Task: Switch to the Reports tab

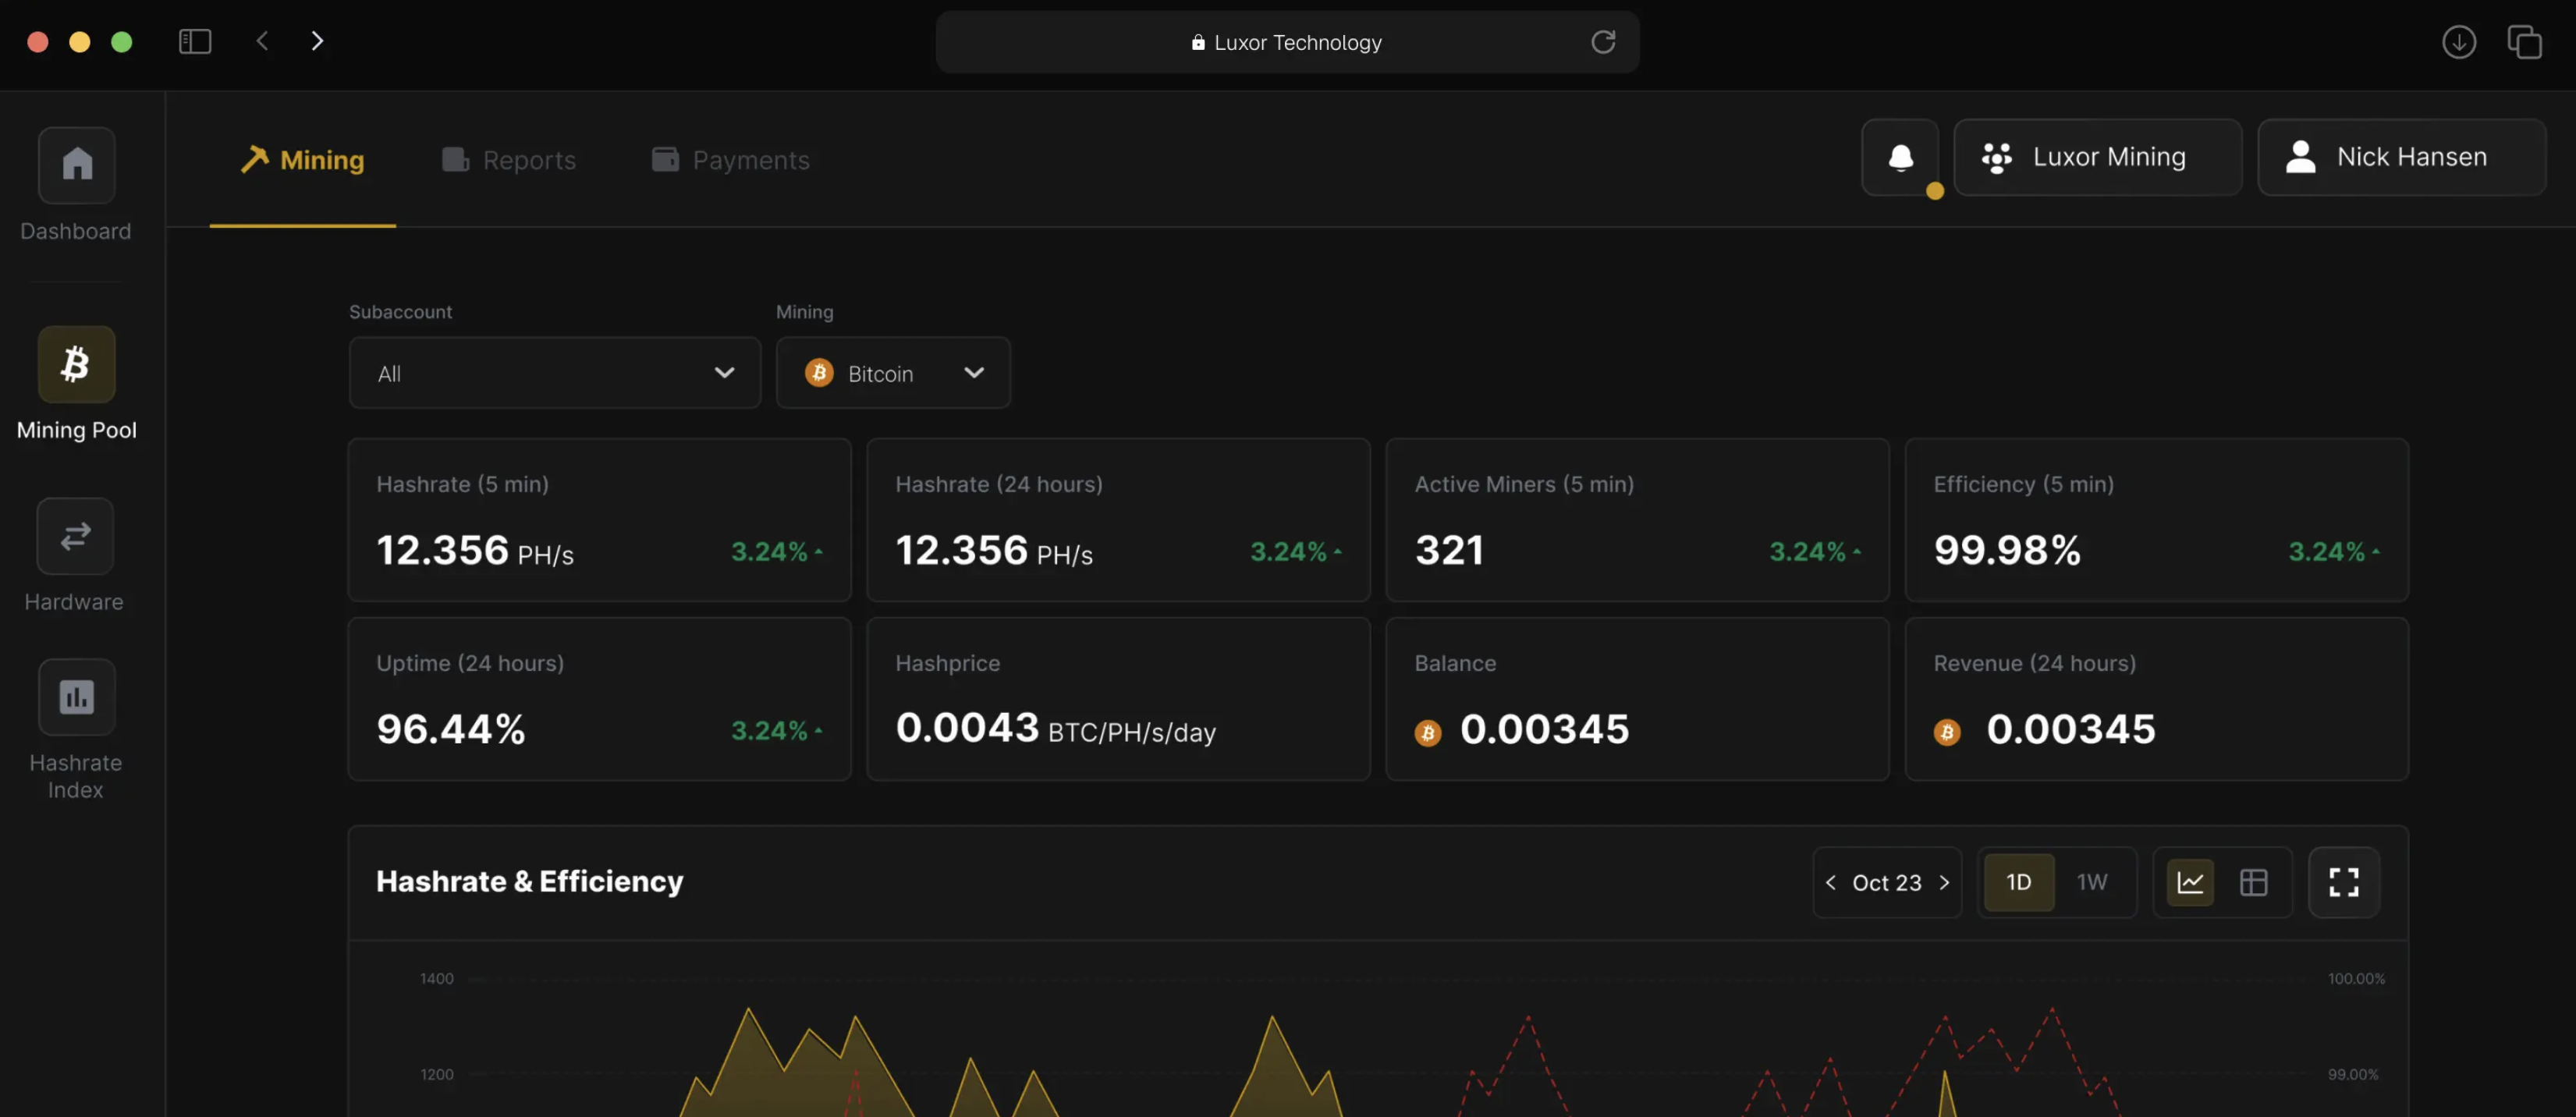Action: coord(509,160)
